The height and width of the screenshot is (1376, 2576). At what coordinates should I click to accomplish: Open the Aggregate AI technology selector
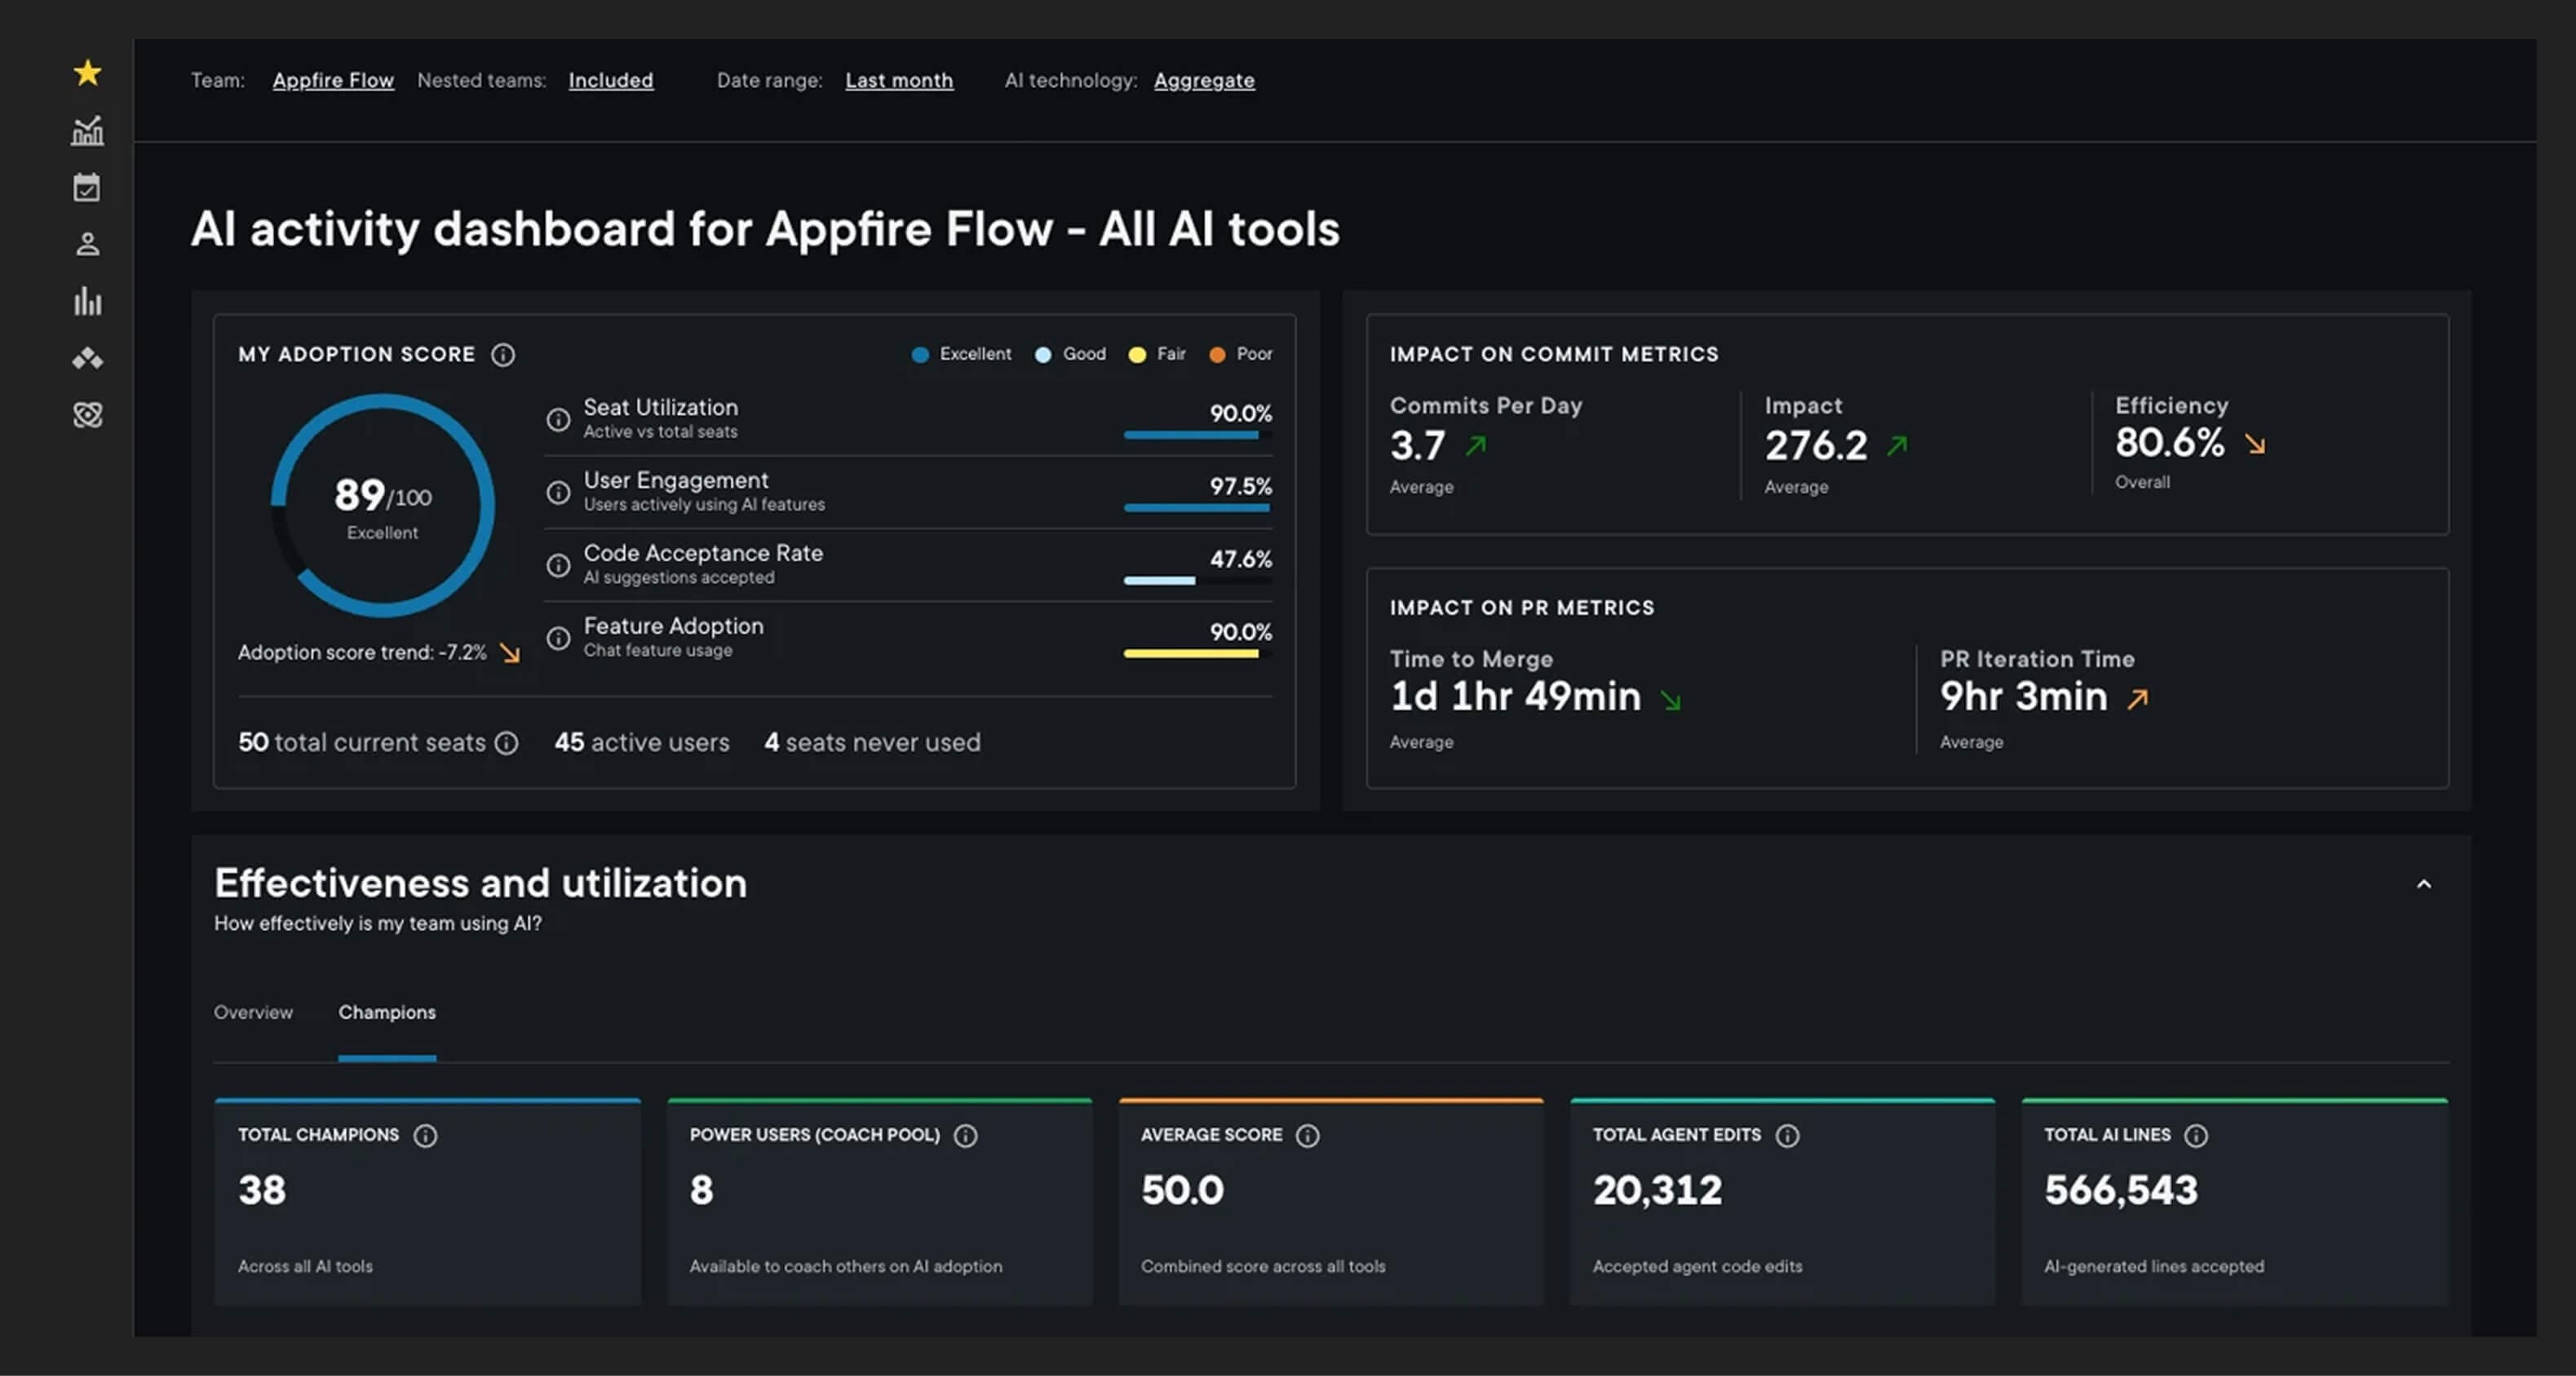(1204, 80)
